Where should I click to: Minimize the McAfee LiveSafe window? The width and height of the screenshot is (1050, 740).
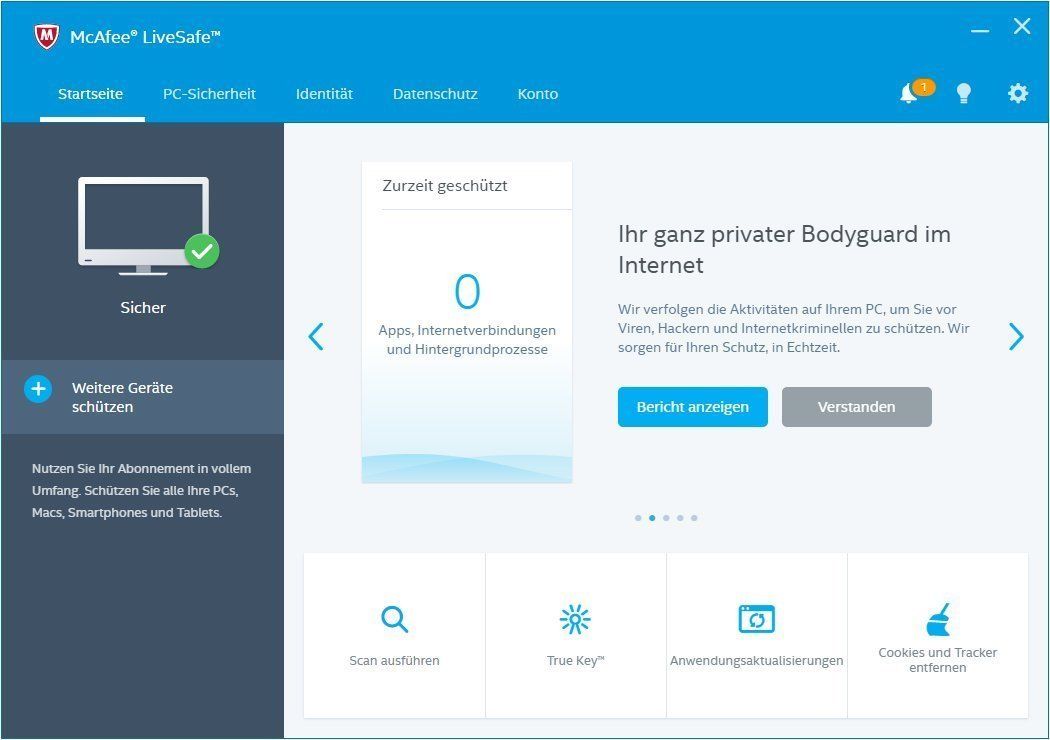(980, 30)
